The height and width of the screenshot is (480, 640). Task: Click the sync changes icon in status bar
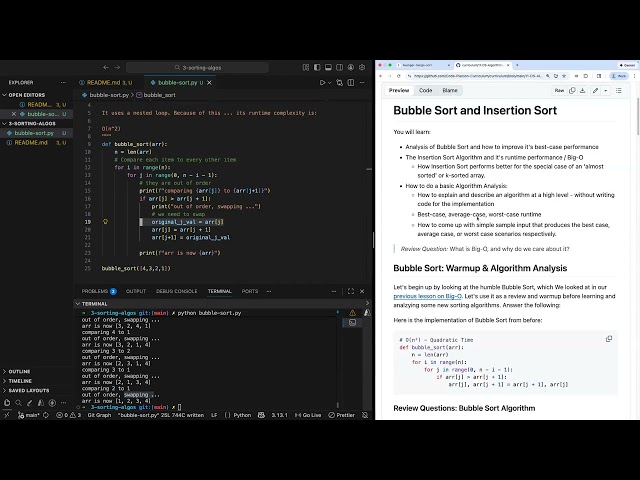click(46, 415)
